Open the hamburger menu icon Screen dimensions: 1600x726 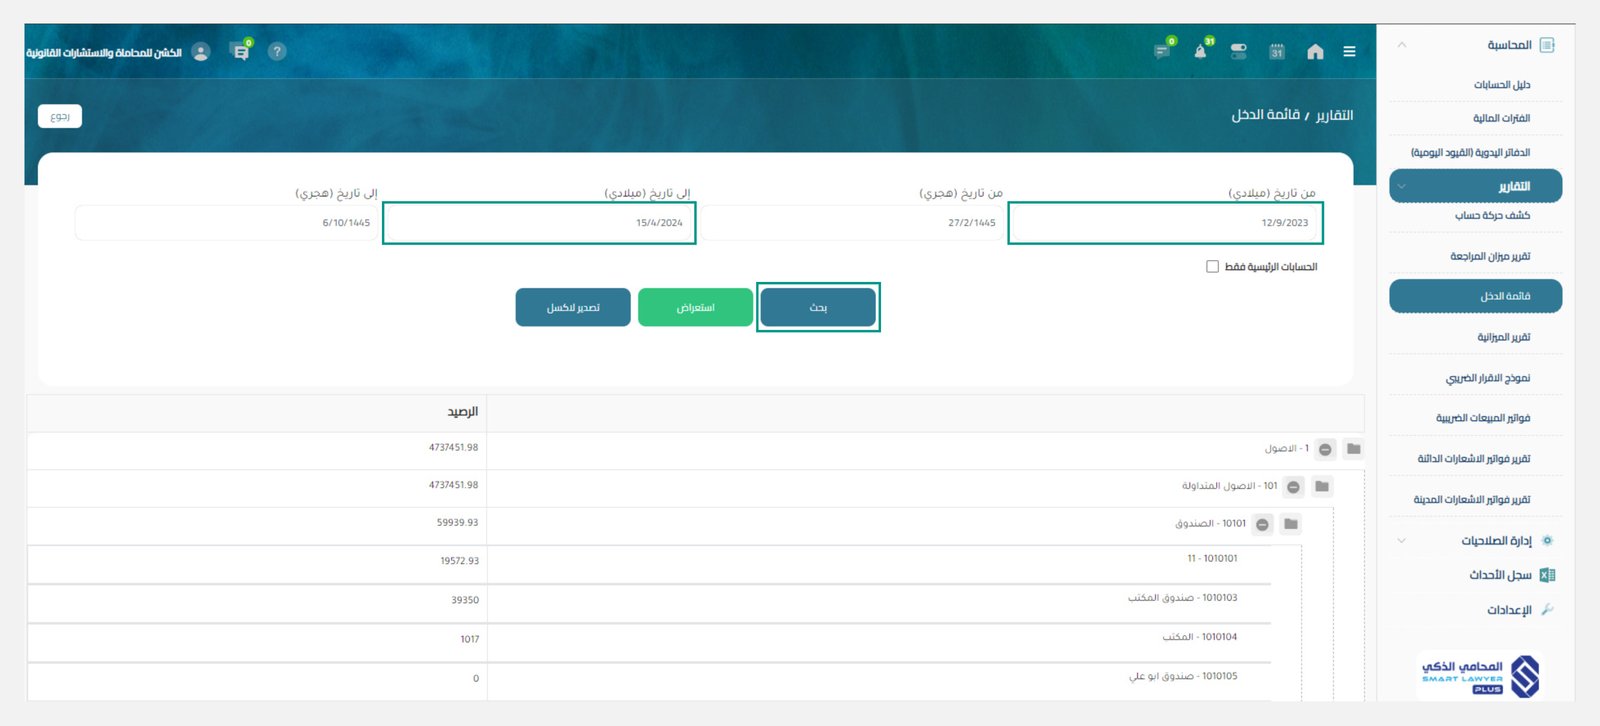[1349, 52]
